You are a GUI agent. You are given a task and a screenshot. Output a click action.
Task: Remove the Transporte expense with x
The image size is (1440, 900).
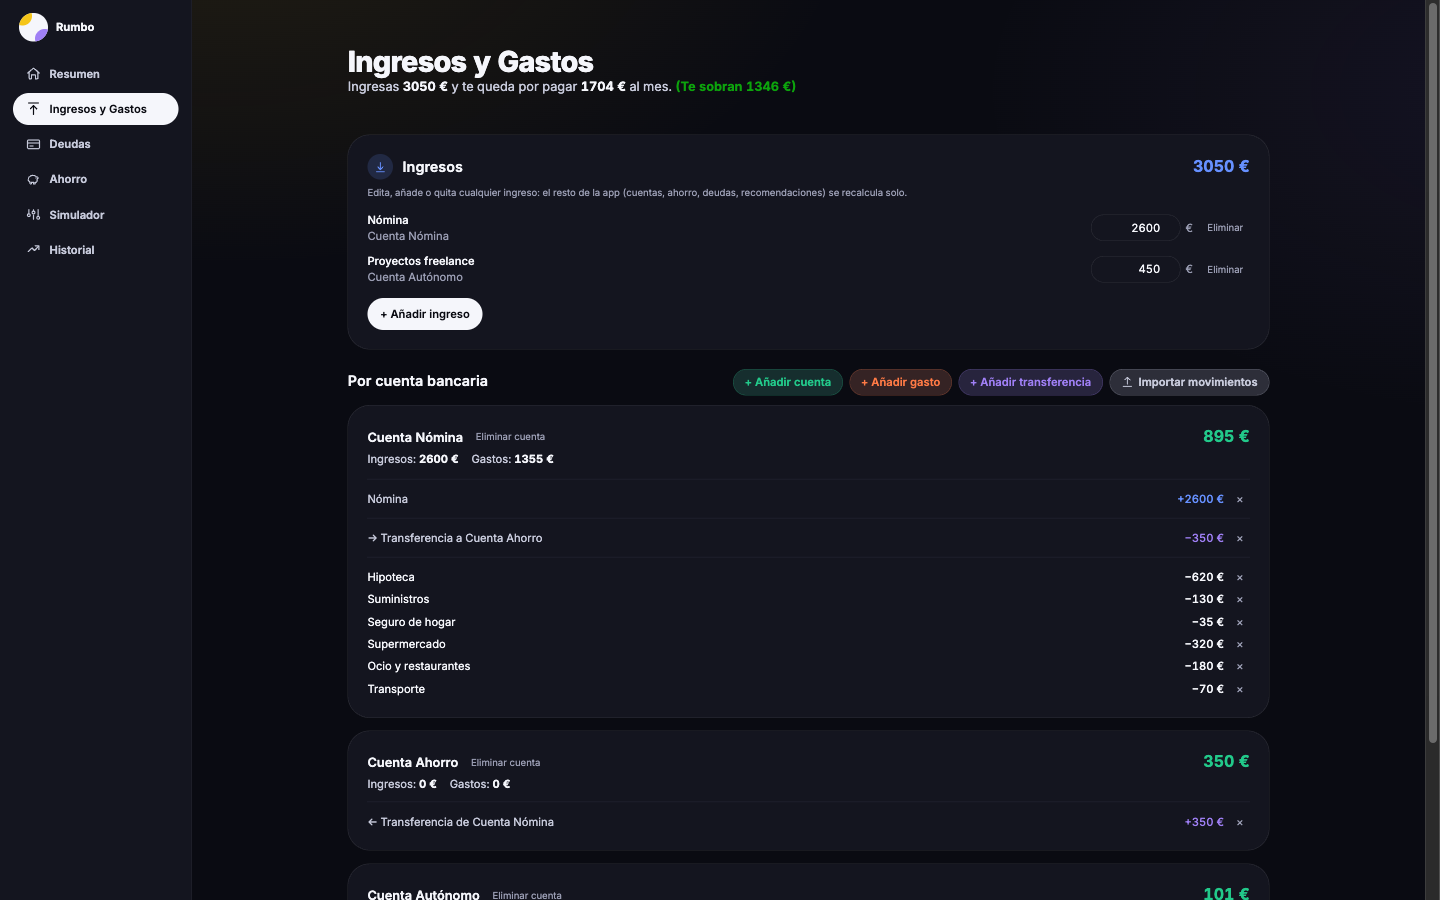coord(1240,689)
